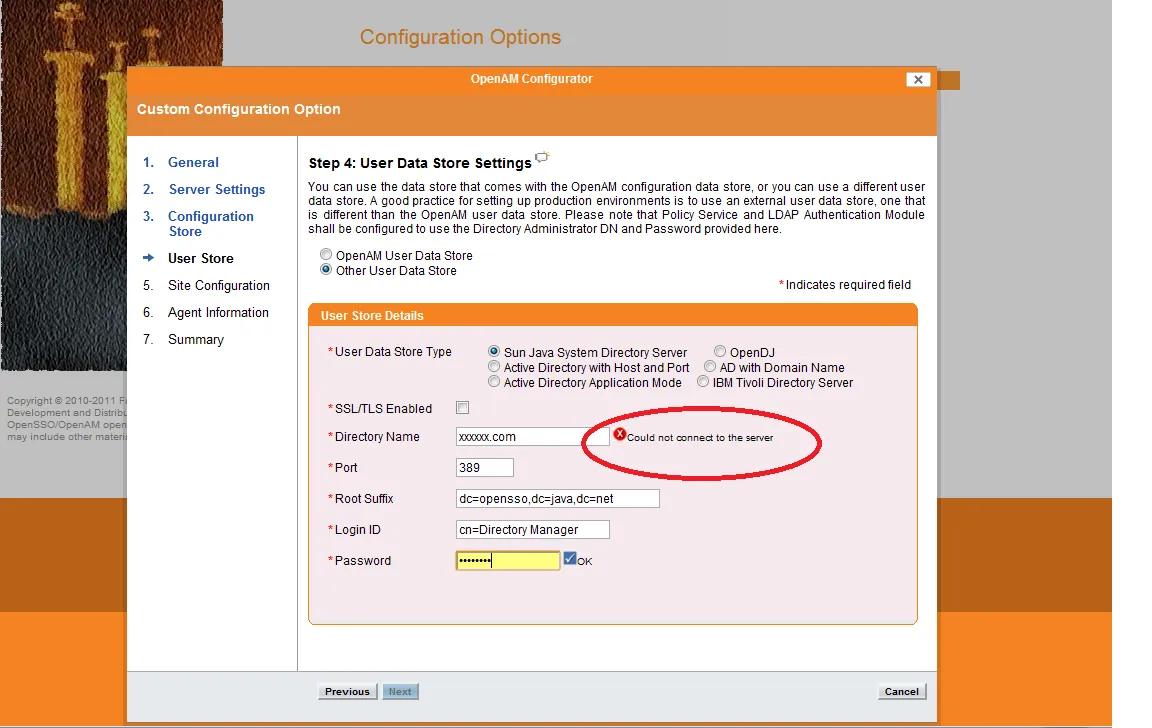Select OpenAM User Data Store radio

325,254
